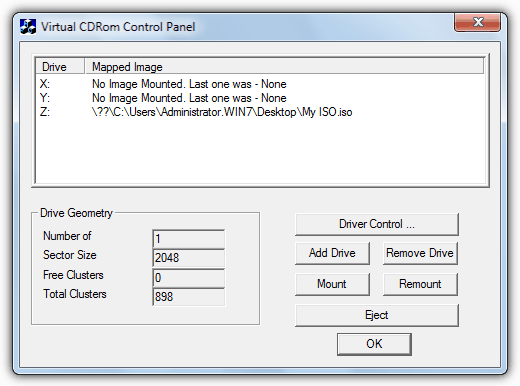This screenshot has height=386, width=520.
Task: Click the Remount button
Action: click(420, 284)
